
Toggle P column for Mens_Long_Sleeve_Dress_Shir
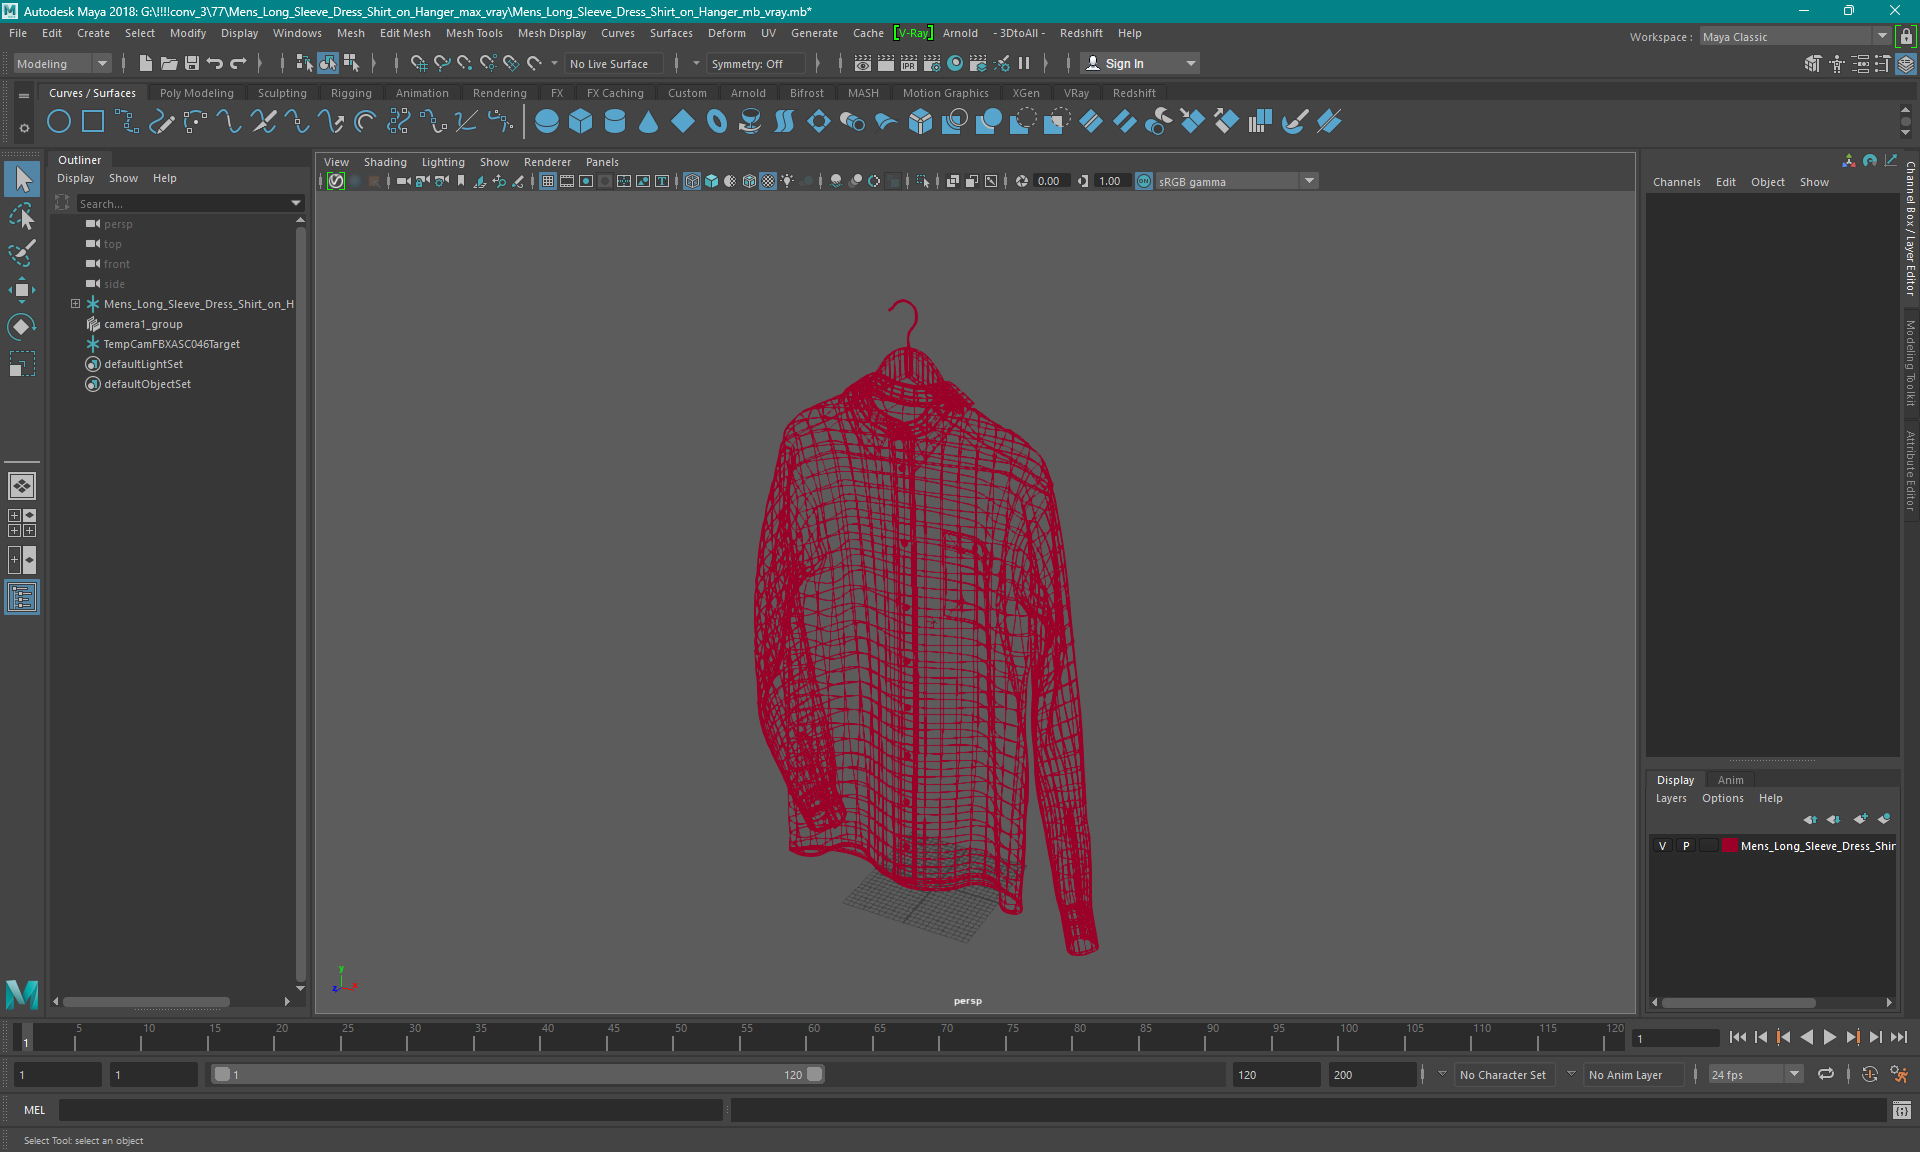point(1685,846)
